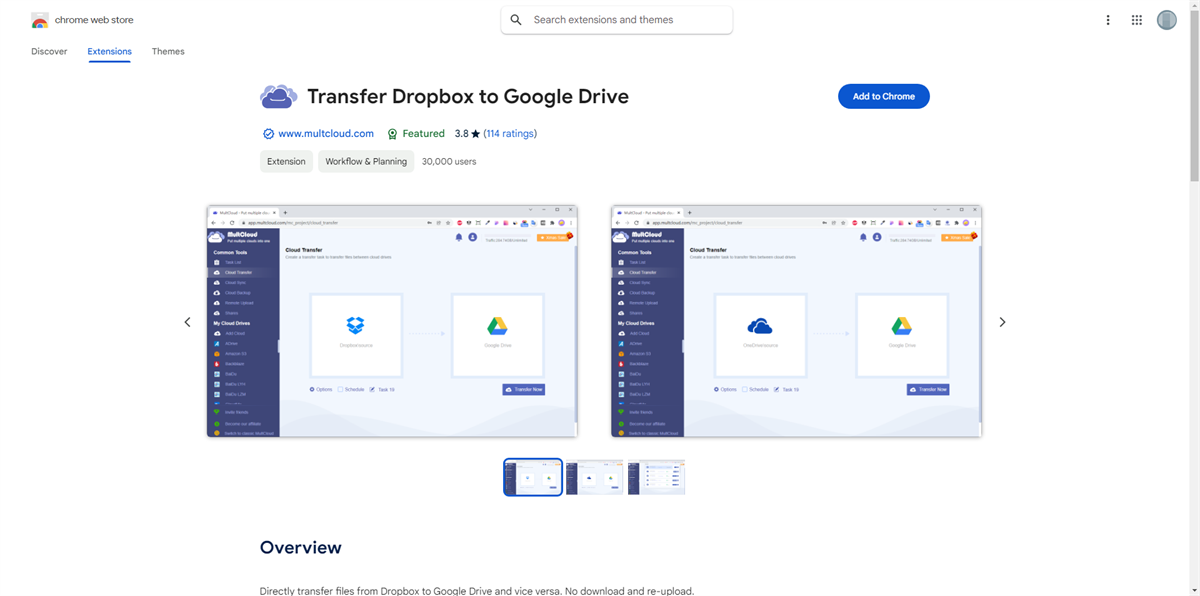
Task: Click the Featured badge icon
Action: coord(393,134)
